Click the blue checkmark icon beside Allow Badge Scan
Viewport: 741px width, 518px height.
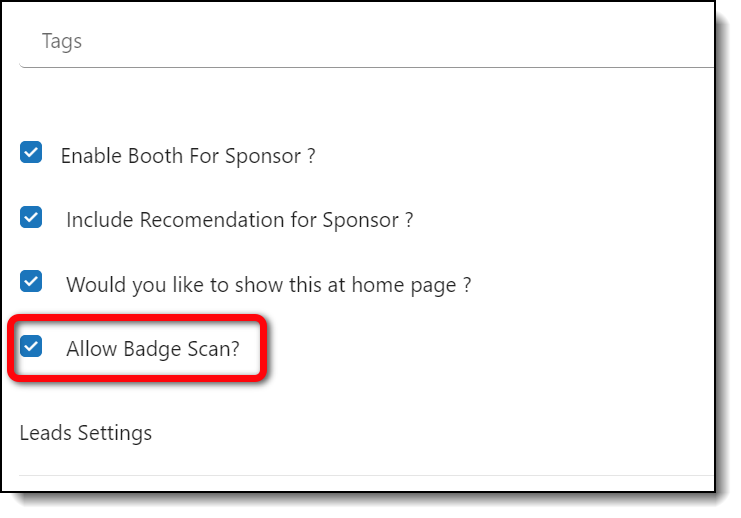point(31,346)
